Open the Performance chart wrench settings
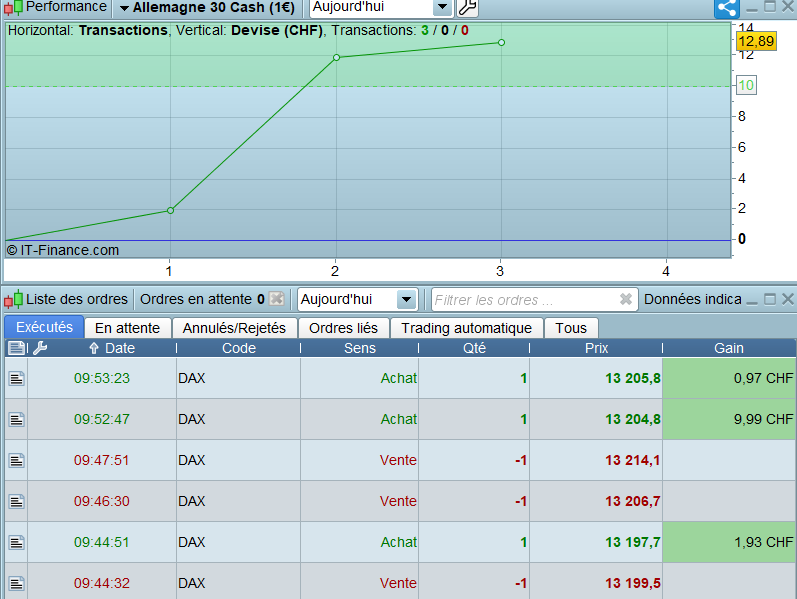 coord(467,7)
